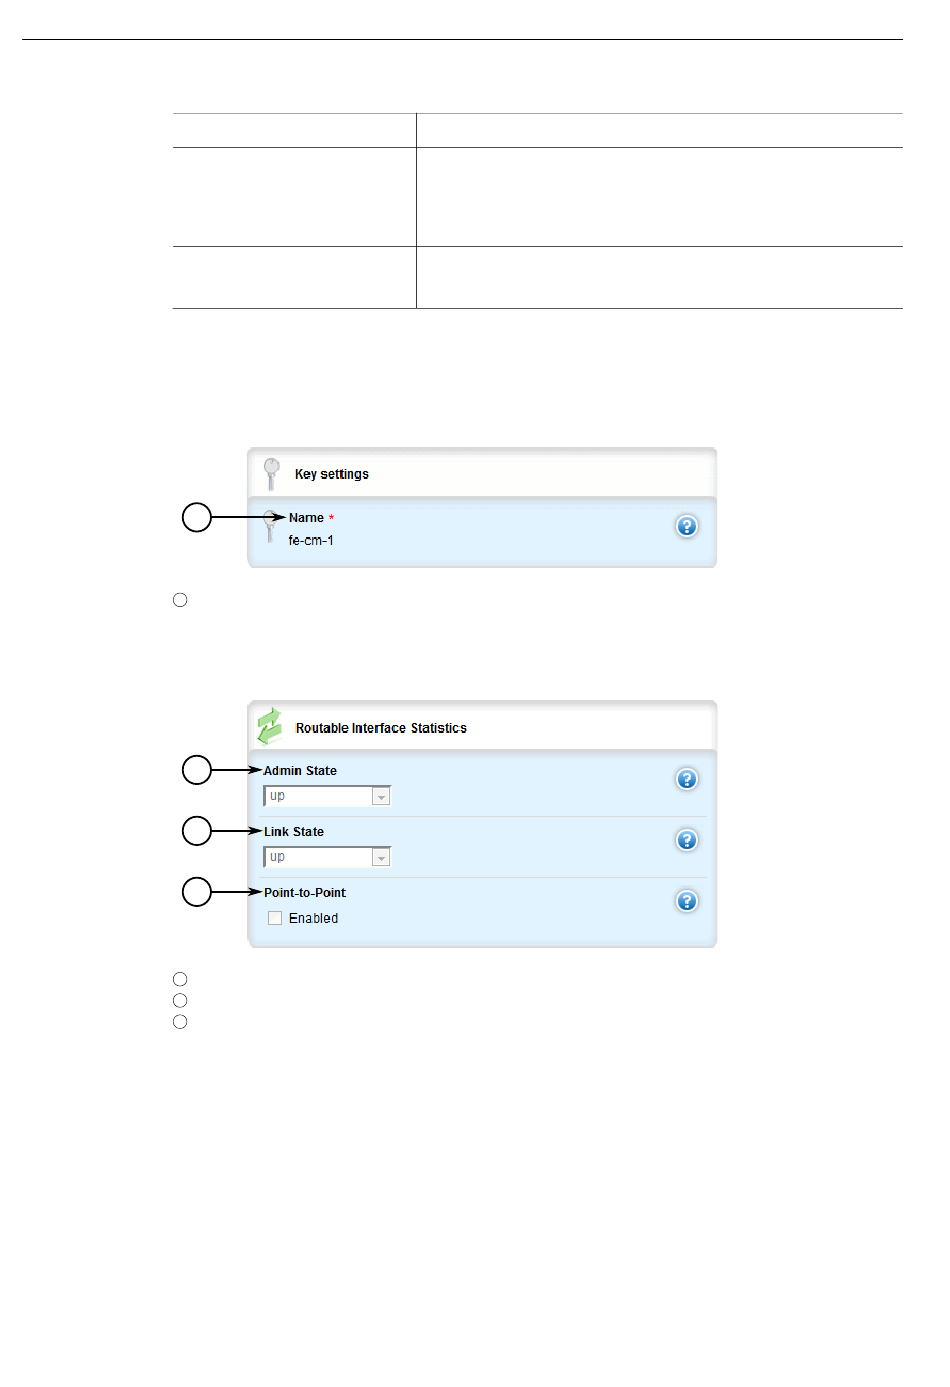
Task: Click the small key icon beside Name
Action: pyautogui.click(x=269, y=527)
